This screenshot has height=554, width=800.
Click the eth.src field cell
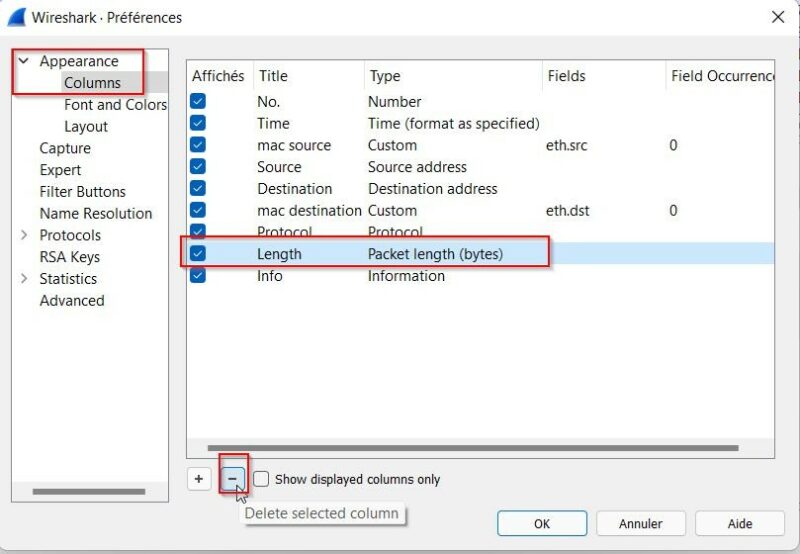[566, 145]
